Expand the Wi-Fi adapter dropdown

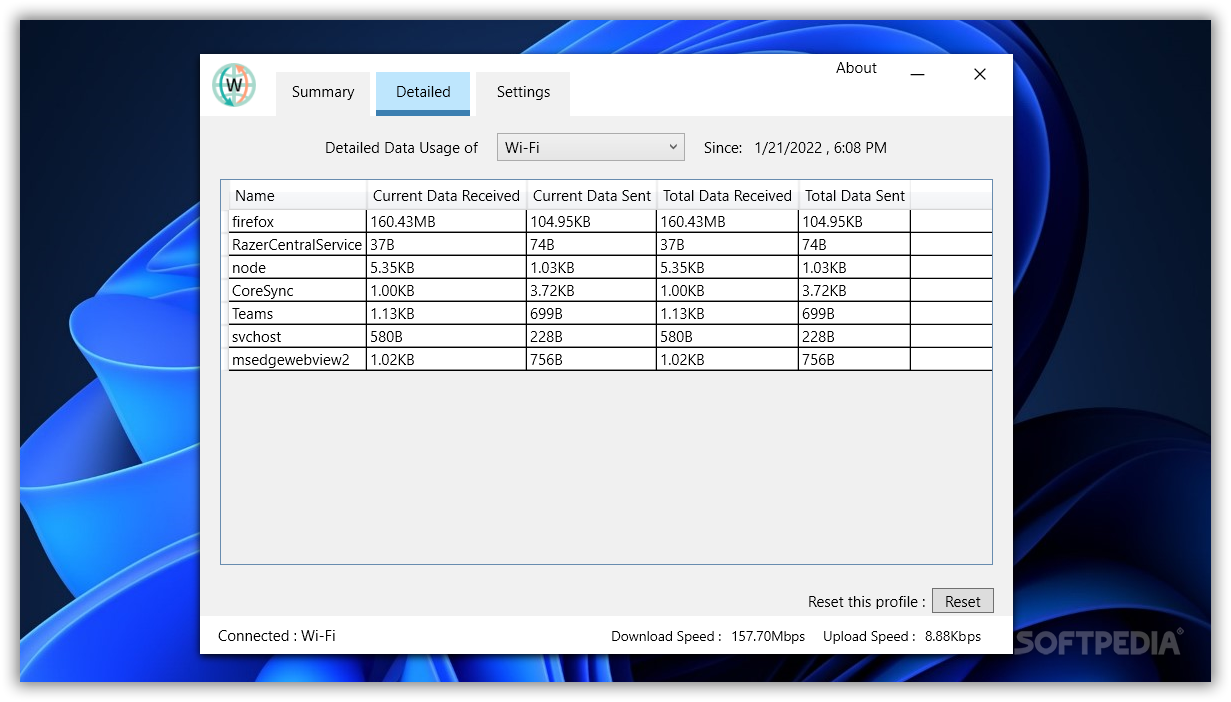[591, 147]
